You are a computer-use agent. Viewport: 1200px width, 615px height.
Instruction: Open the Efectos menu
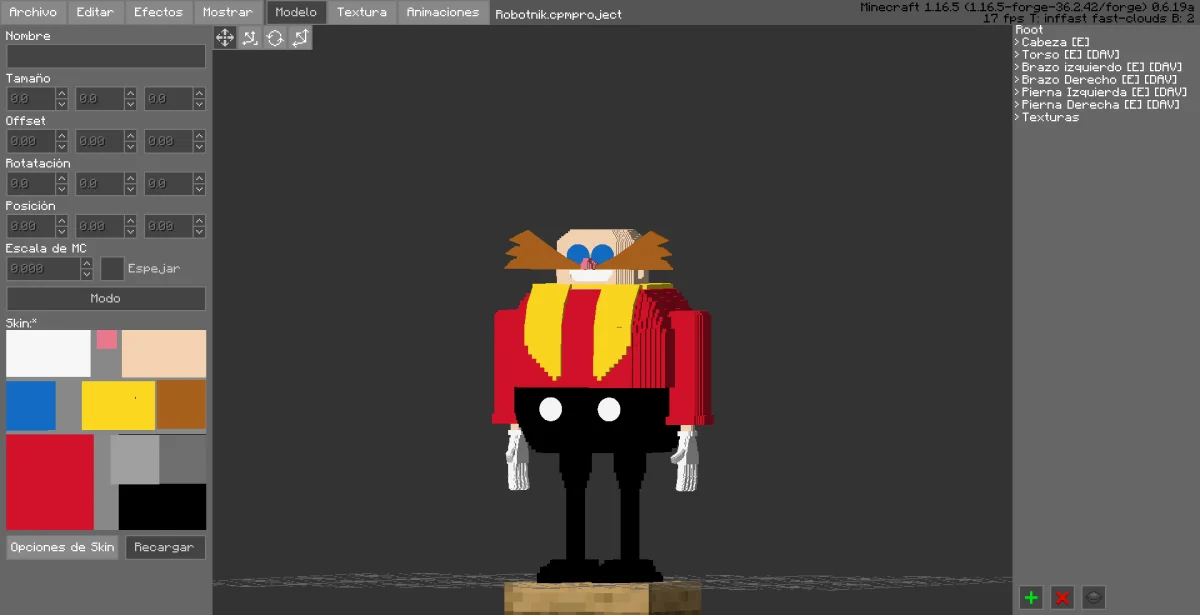(x=158, y=13)
